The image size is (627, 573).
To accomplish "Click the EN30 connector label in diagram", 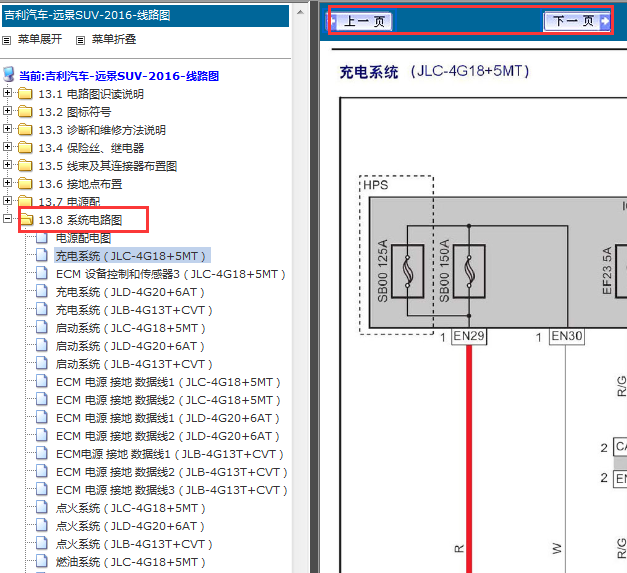I will tap(567, 336).
